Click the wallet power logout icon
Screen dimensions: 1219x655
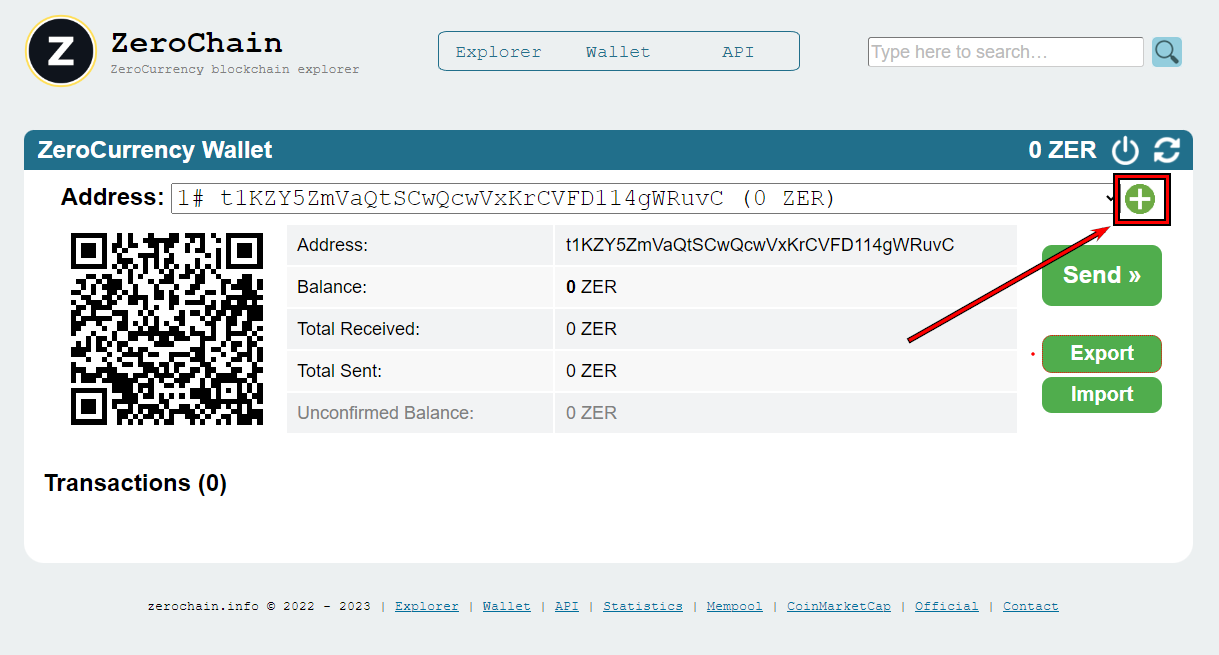coord(1126,150)
